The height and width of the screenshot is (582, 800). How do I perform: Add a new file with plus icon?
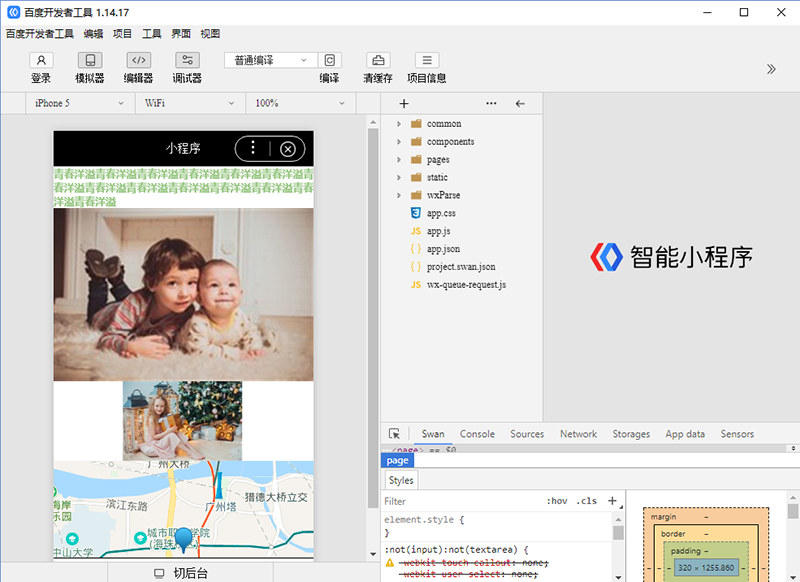tap(404, 103)
